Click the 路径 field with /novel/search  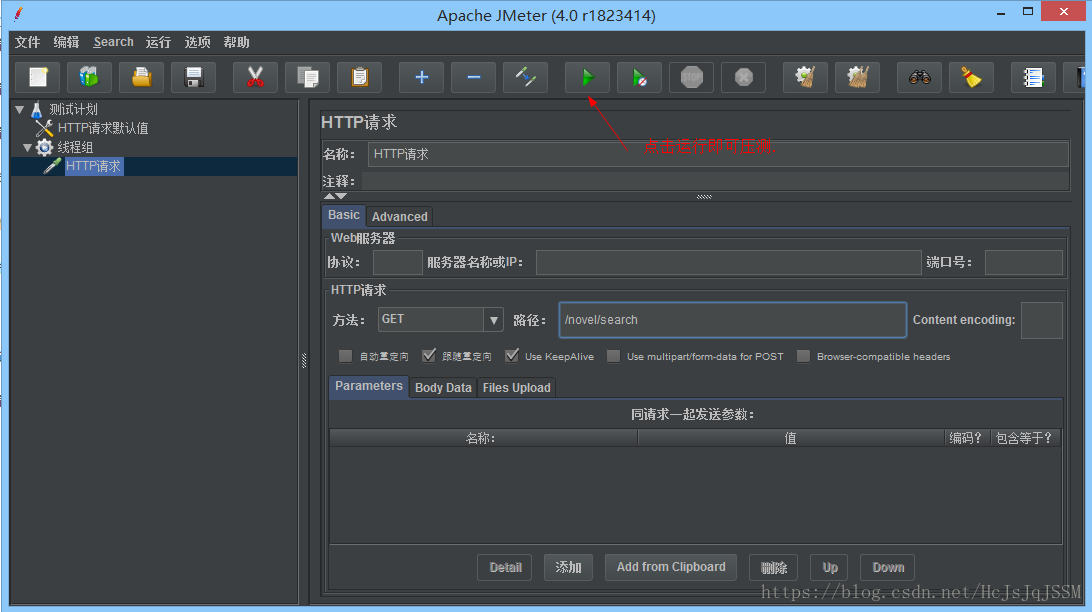pyautogui.click(x=733, y=320)
